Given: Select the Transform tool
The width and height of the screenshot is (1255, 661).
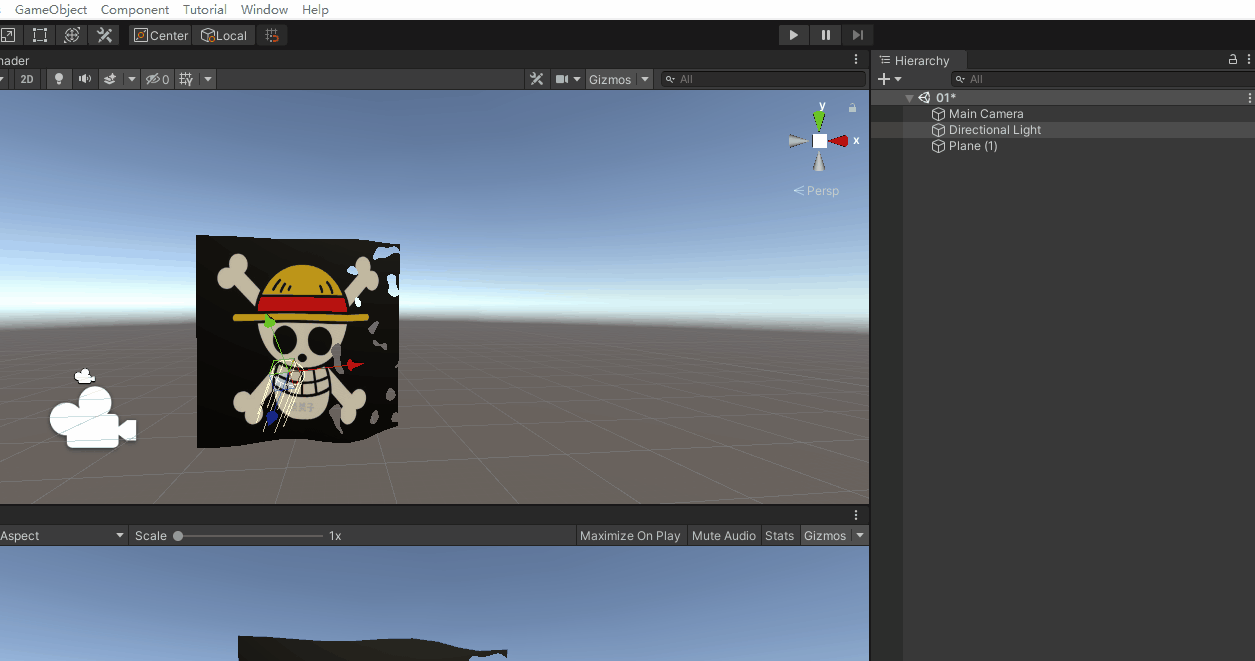Looking at the screenshot, I should (x=72, y=35).
